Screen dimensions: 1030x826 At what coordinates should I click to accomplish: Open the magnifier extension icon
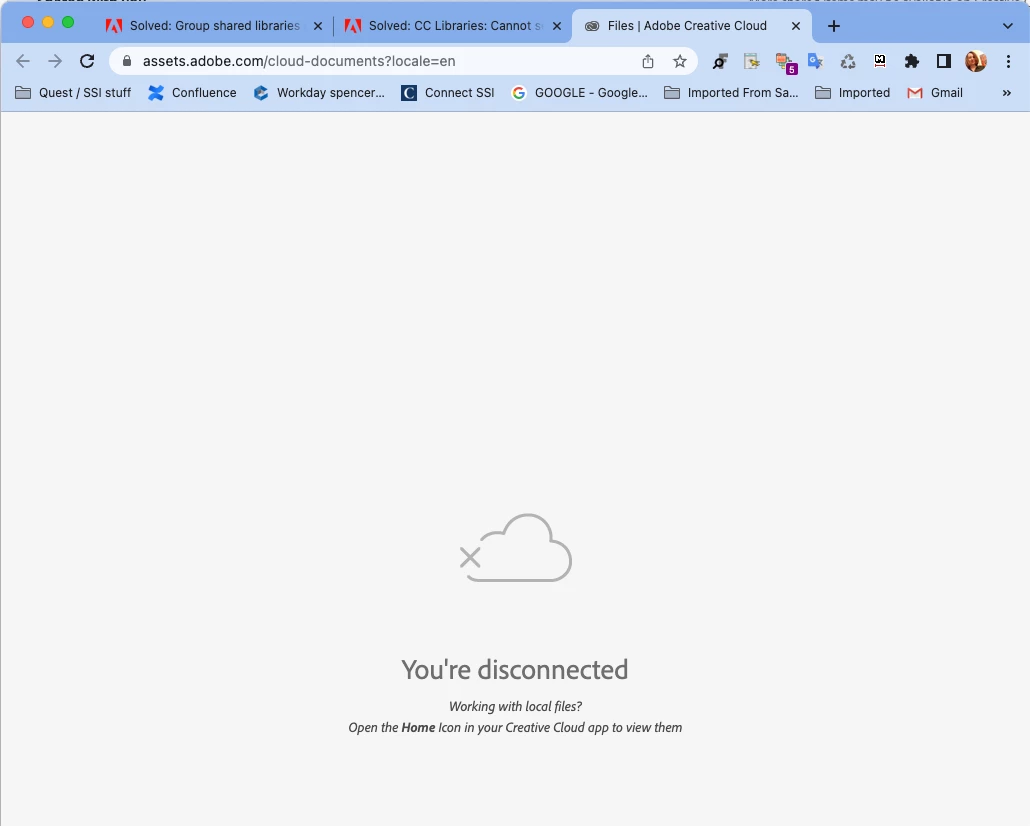pyautogui.click(x=720, y=62)
